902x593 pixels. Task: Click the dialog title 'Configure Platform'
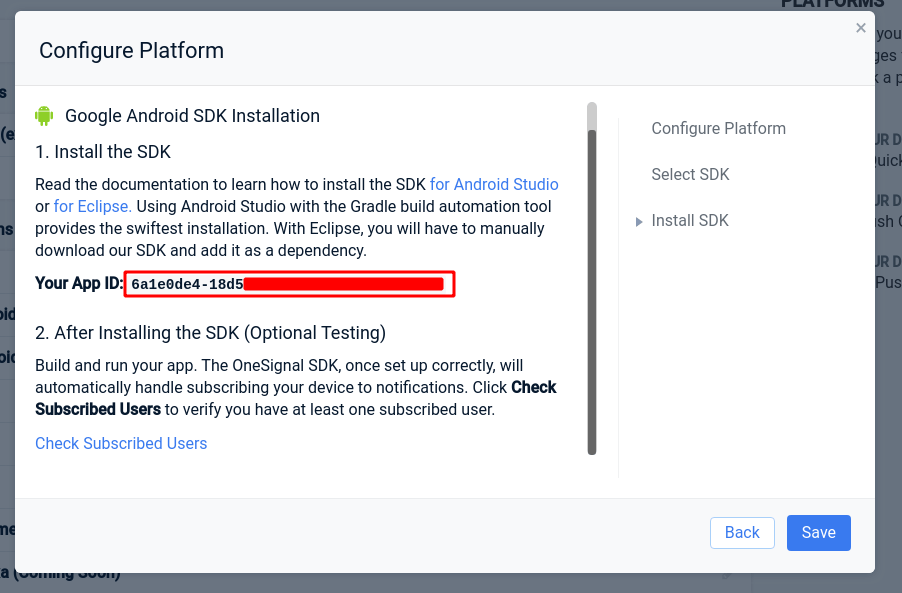[x=132, y=51]
